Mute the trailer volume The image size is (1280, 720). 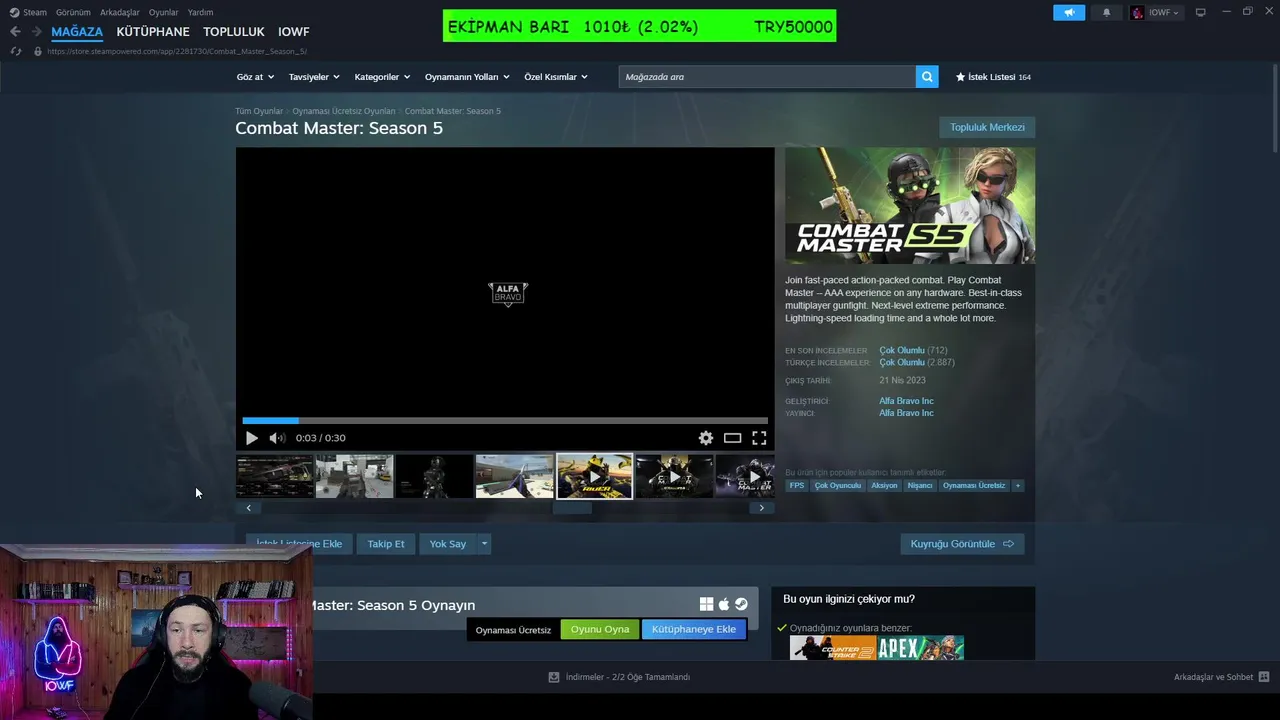pyautogui.click(x=277, y=438)
